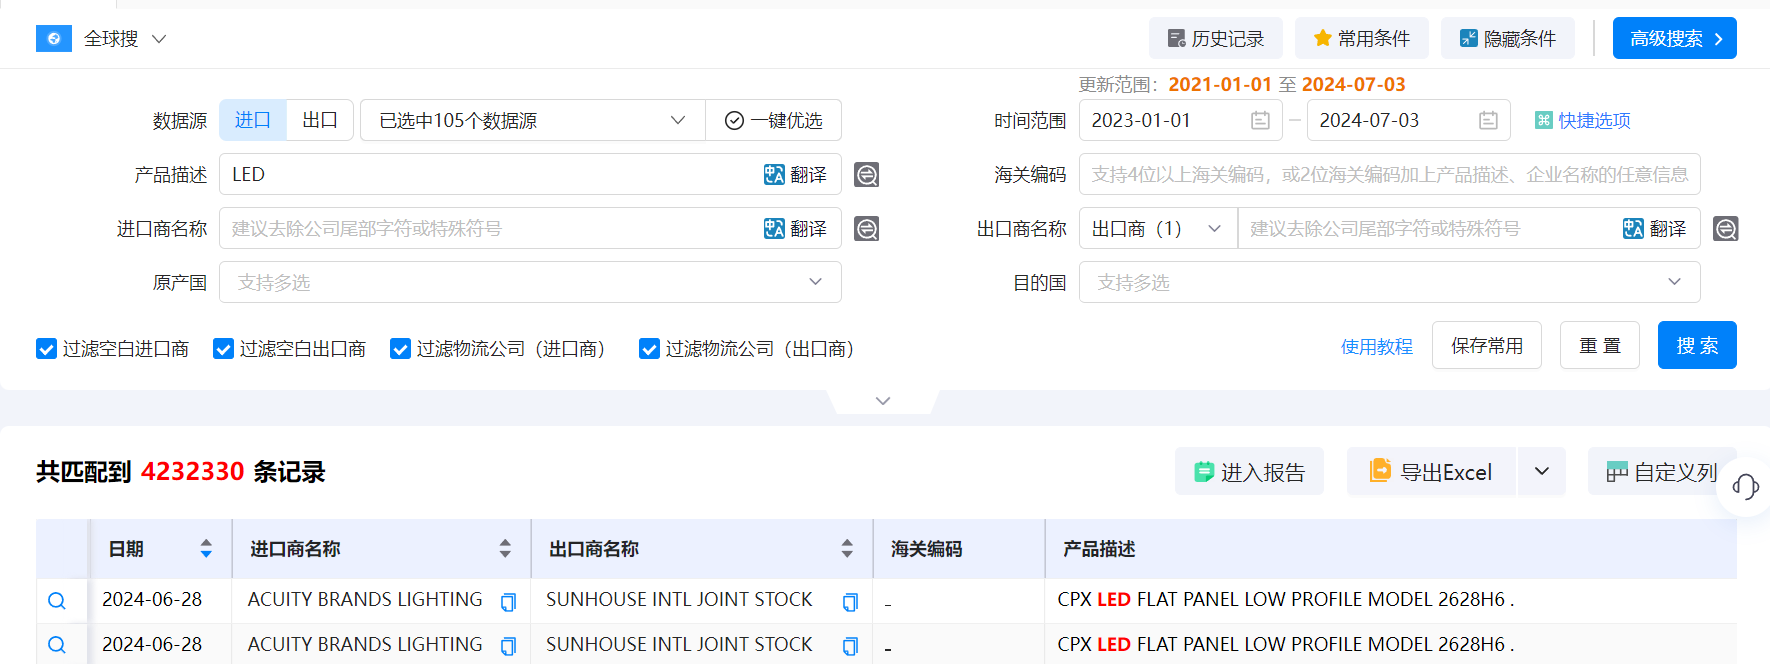Expand the arrow next to 导出Excel
Image resolution: width=1770 pixels, height=664 pixels.
point(1542,472)
